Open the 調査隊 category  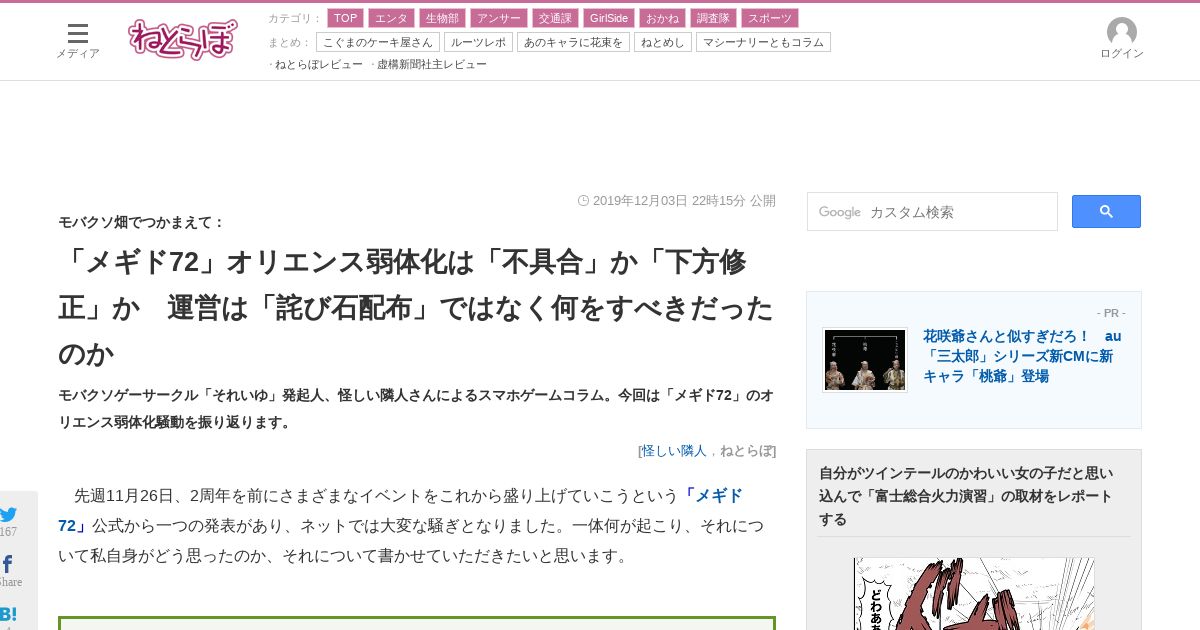713,18
